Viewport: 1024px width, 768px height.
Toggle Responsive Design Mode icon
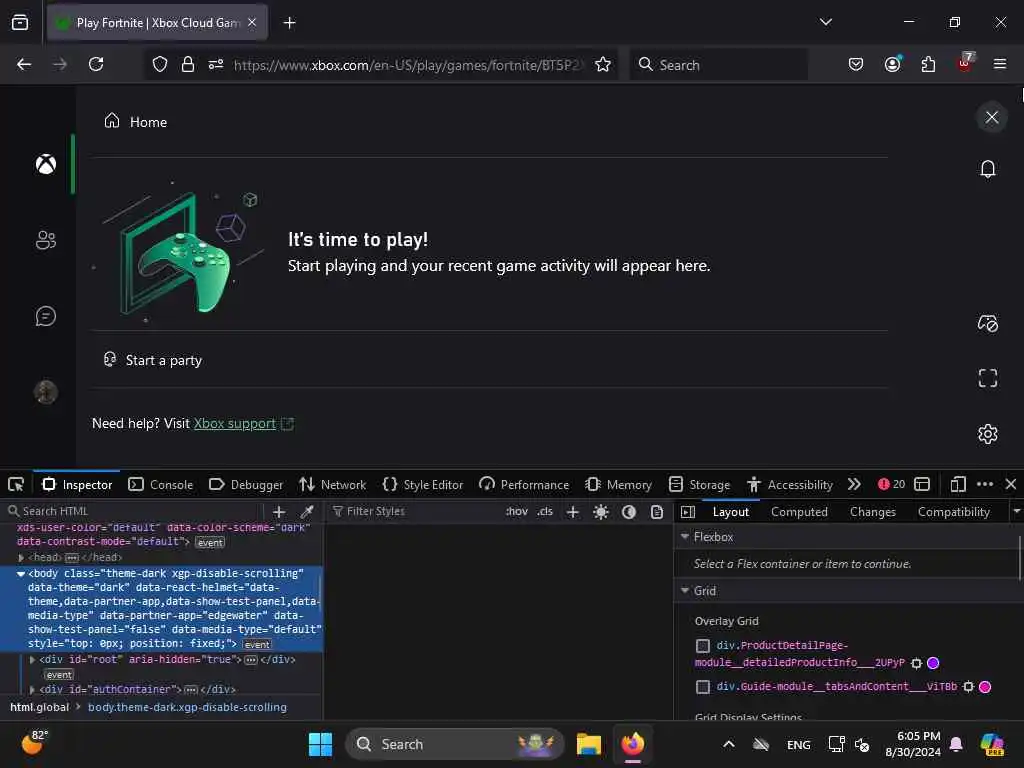pyautogui.click(x=957, y=485)
